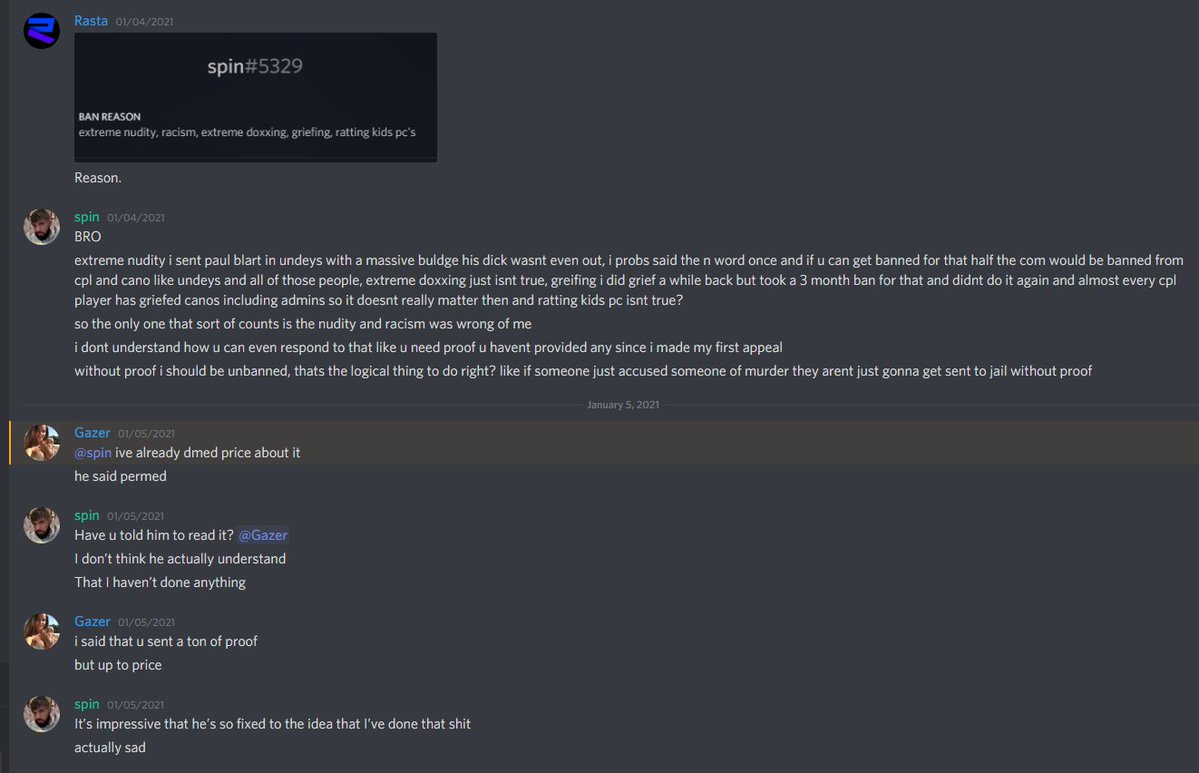The height and width of the screenshot is (773, 1199).
Task: Click the Rasta username
Action: pos(91,21)
